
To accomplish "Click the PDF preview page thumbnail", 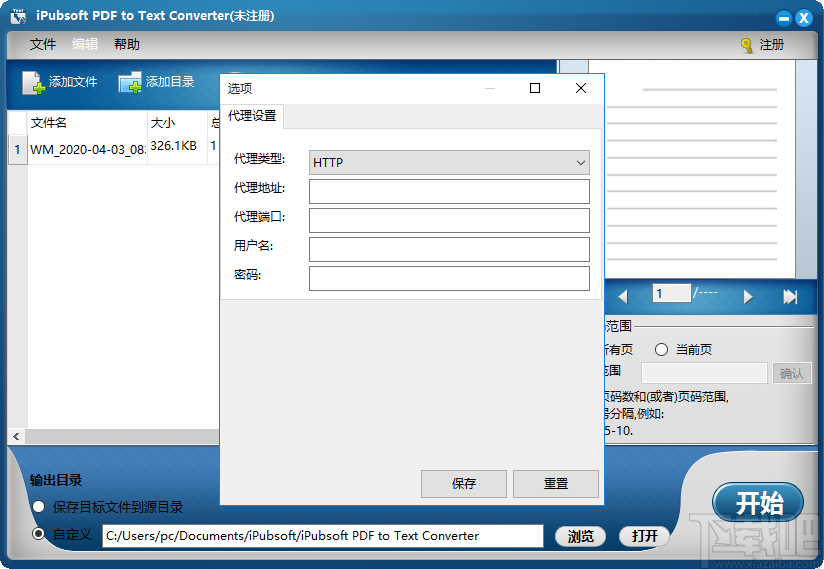I will pos(692,169).
